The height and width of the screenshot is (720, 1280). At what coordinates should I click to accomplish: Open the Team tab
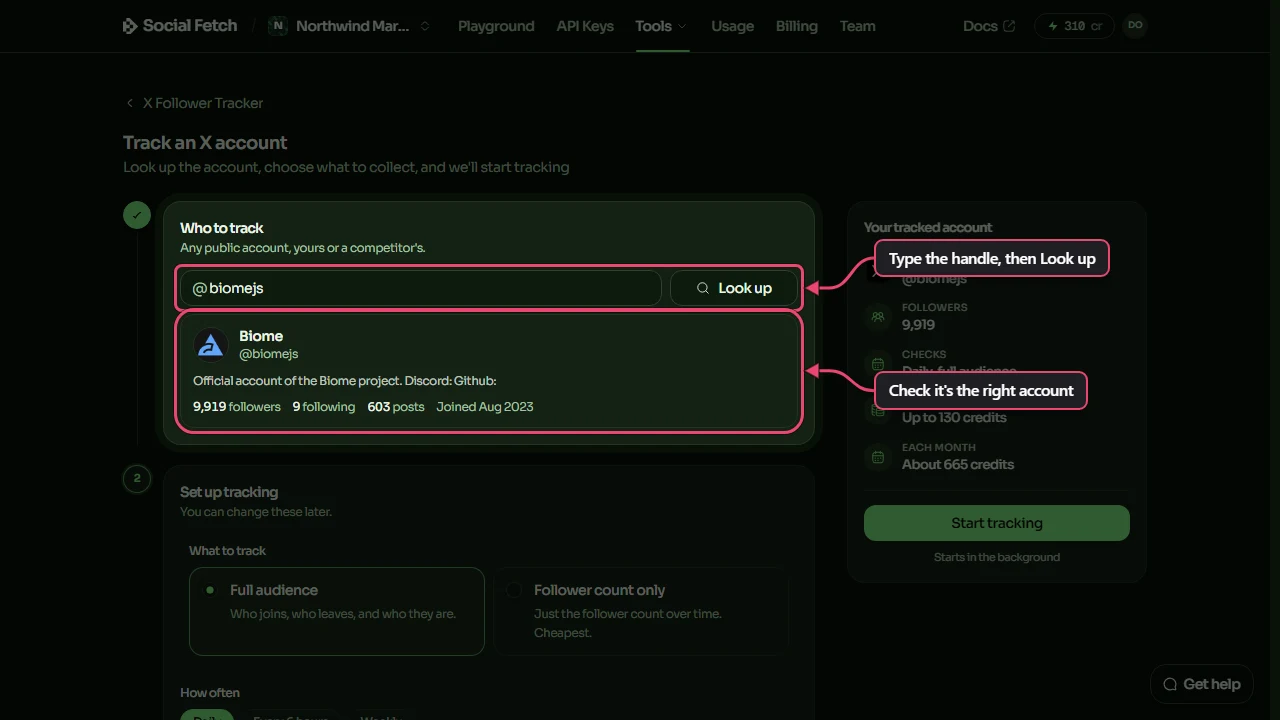coord(857,26)
